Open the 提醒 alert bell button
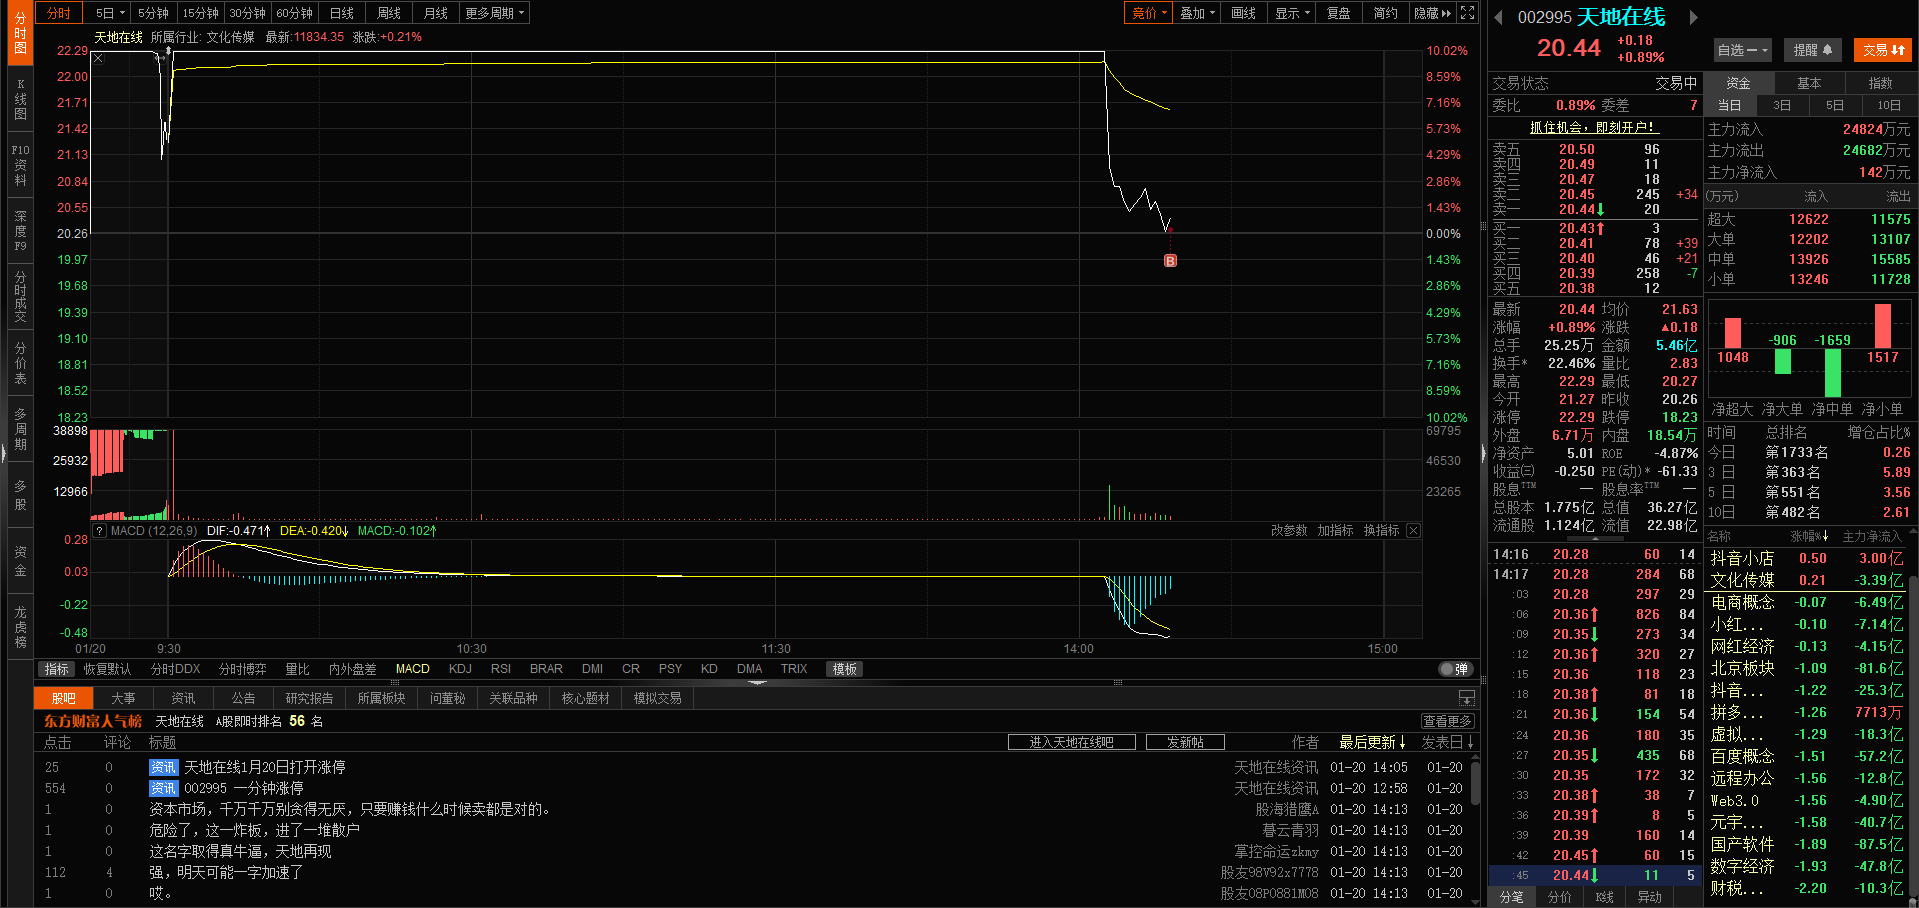Viewport: 1919px width, 908px height. 1813,50
